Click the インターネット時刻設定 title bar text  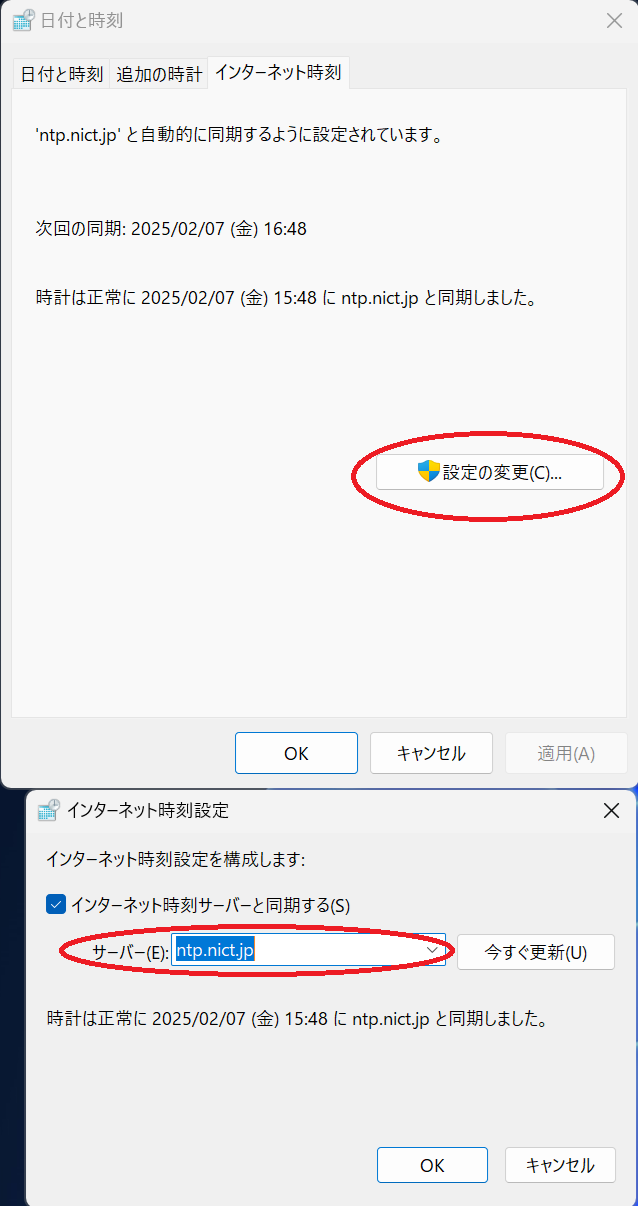[148, 810]
